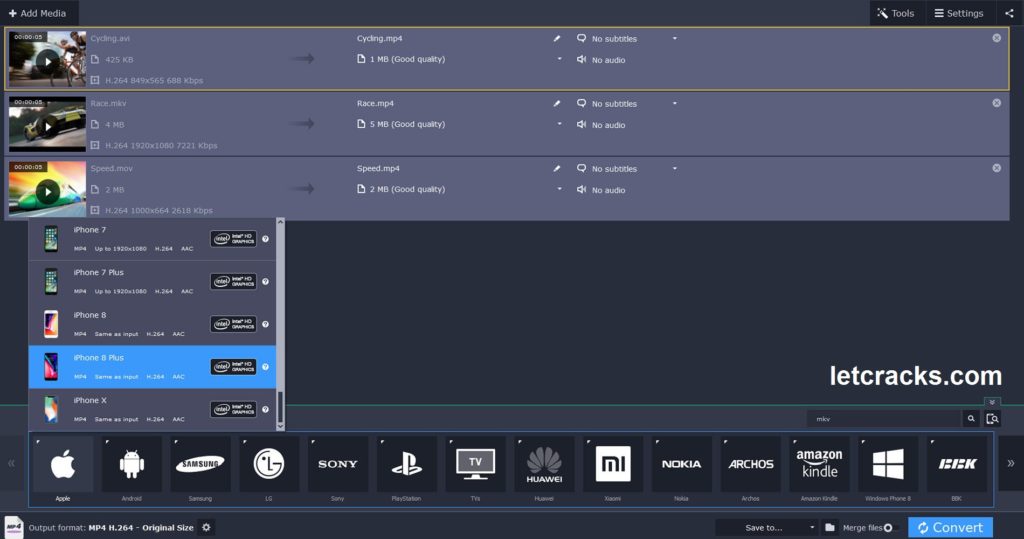Image resolution: width=1024 pixels, height=539 pixels.
Task: Open the Save to dropdown
Action: point(767,527)
